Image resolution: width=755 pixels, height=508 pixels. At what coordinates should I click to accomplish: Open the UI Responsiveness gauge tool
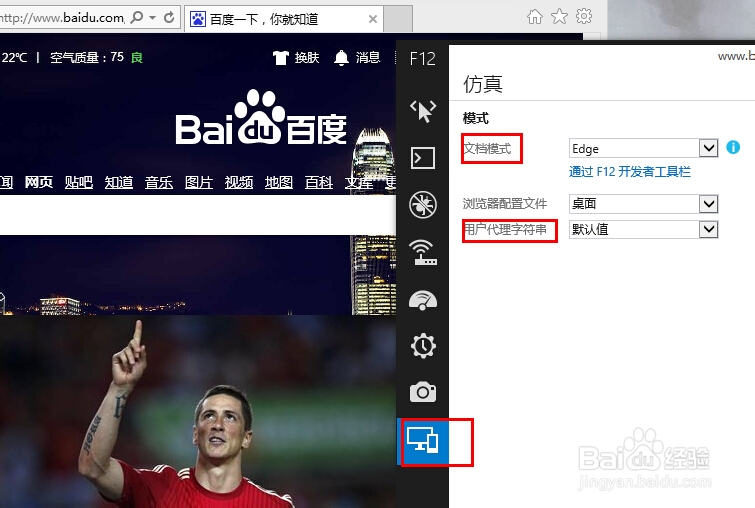[423, 300]
